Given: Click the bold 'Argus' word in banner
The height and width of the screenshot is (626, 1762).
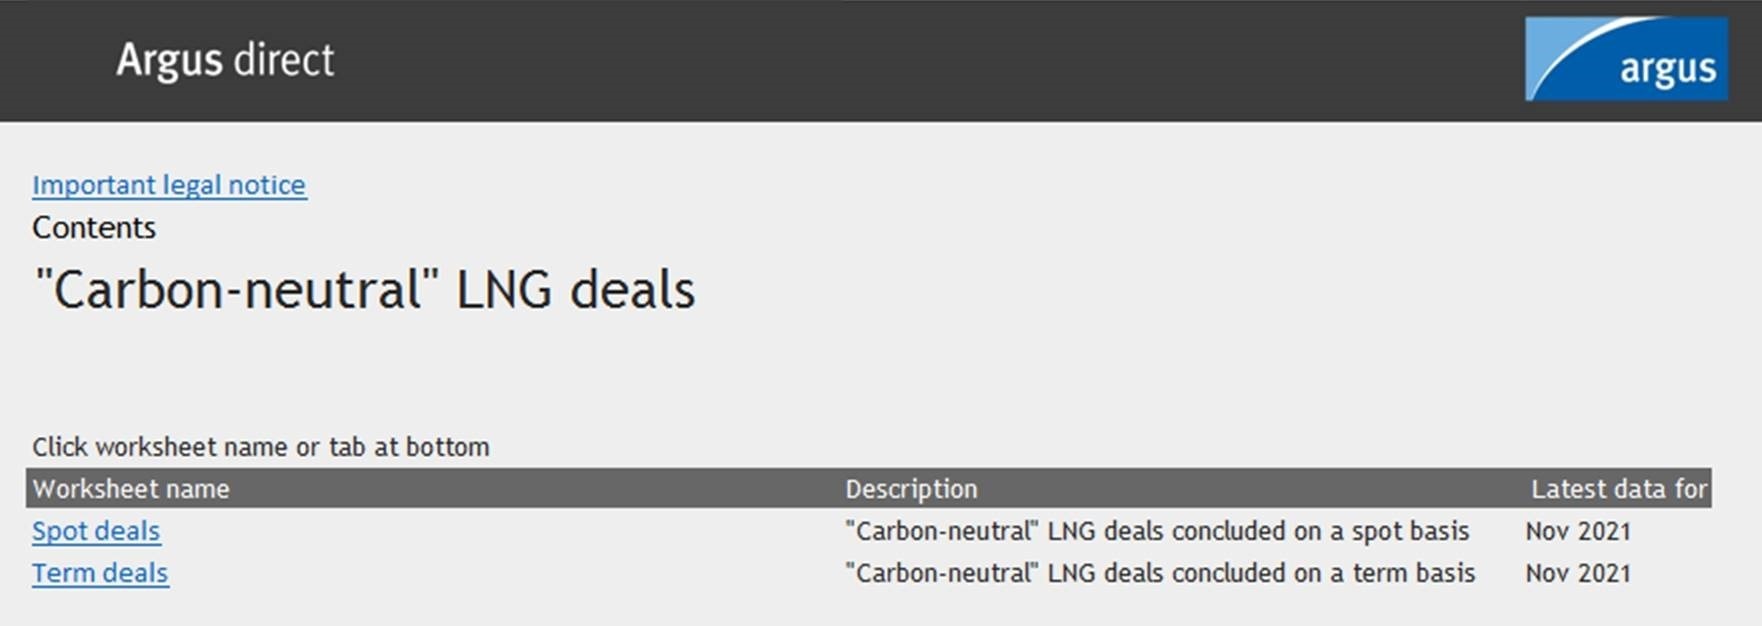Looking at the screenshot, I should 169,60.
